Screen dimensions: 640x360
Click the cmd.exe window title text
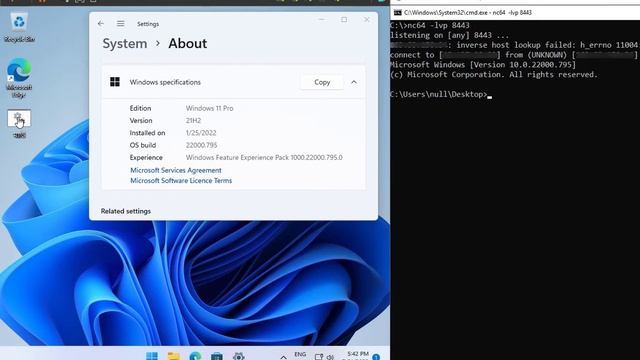click(468, 13)
